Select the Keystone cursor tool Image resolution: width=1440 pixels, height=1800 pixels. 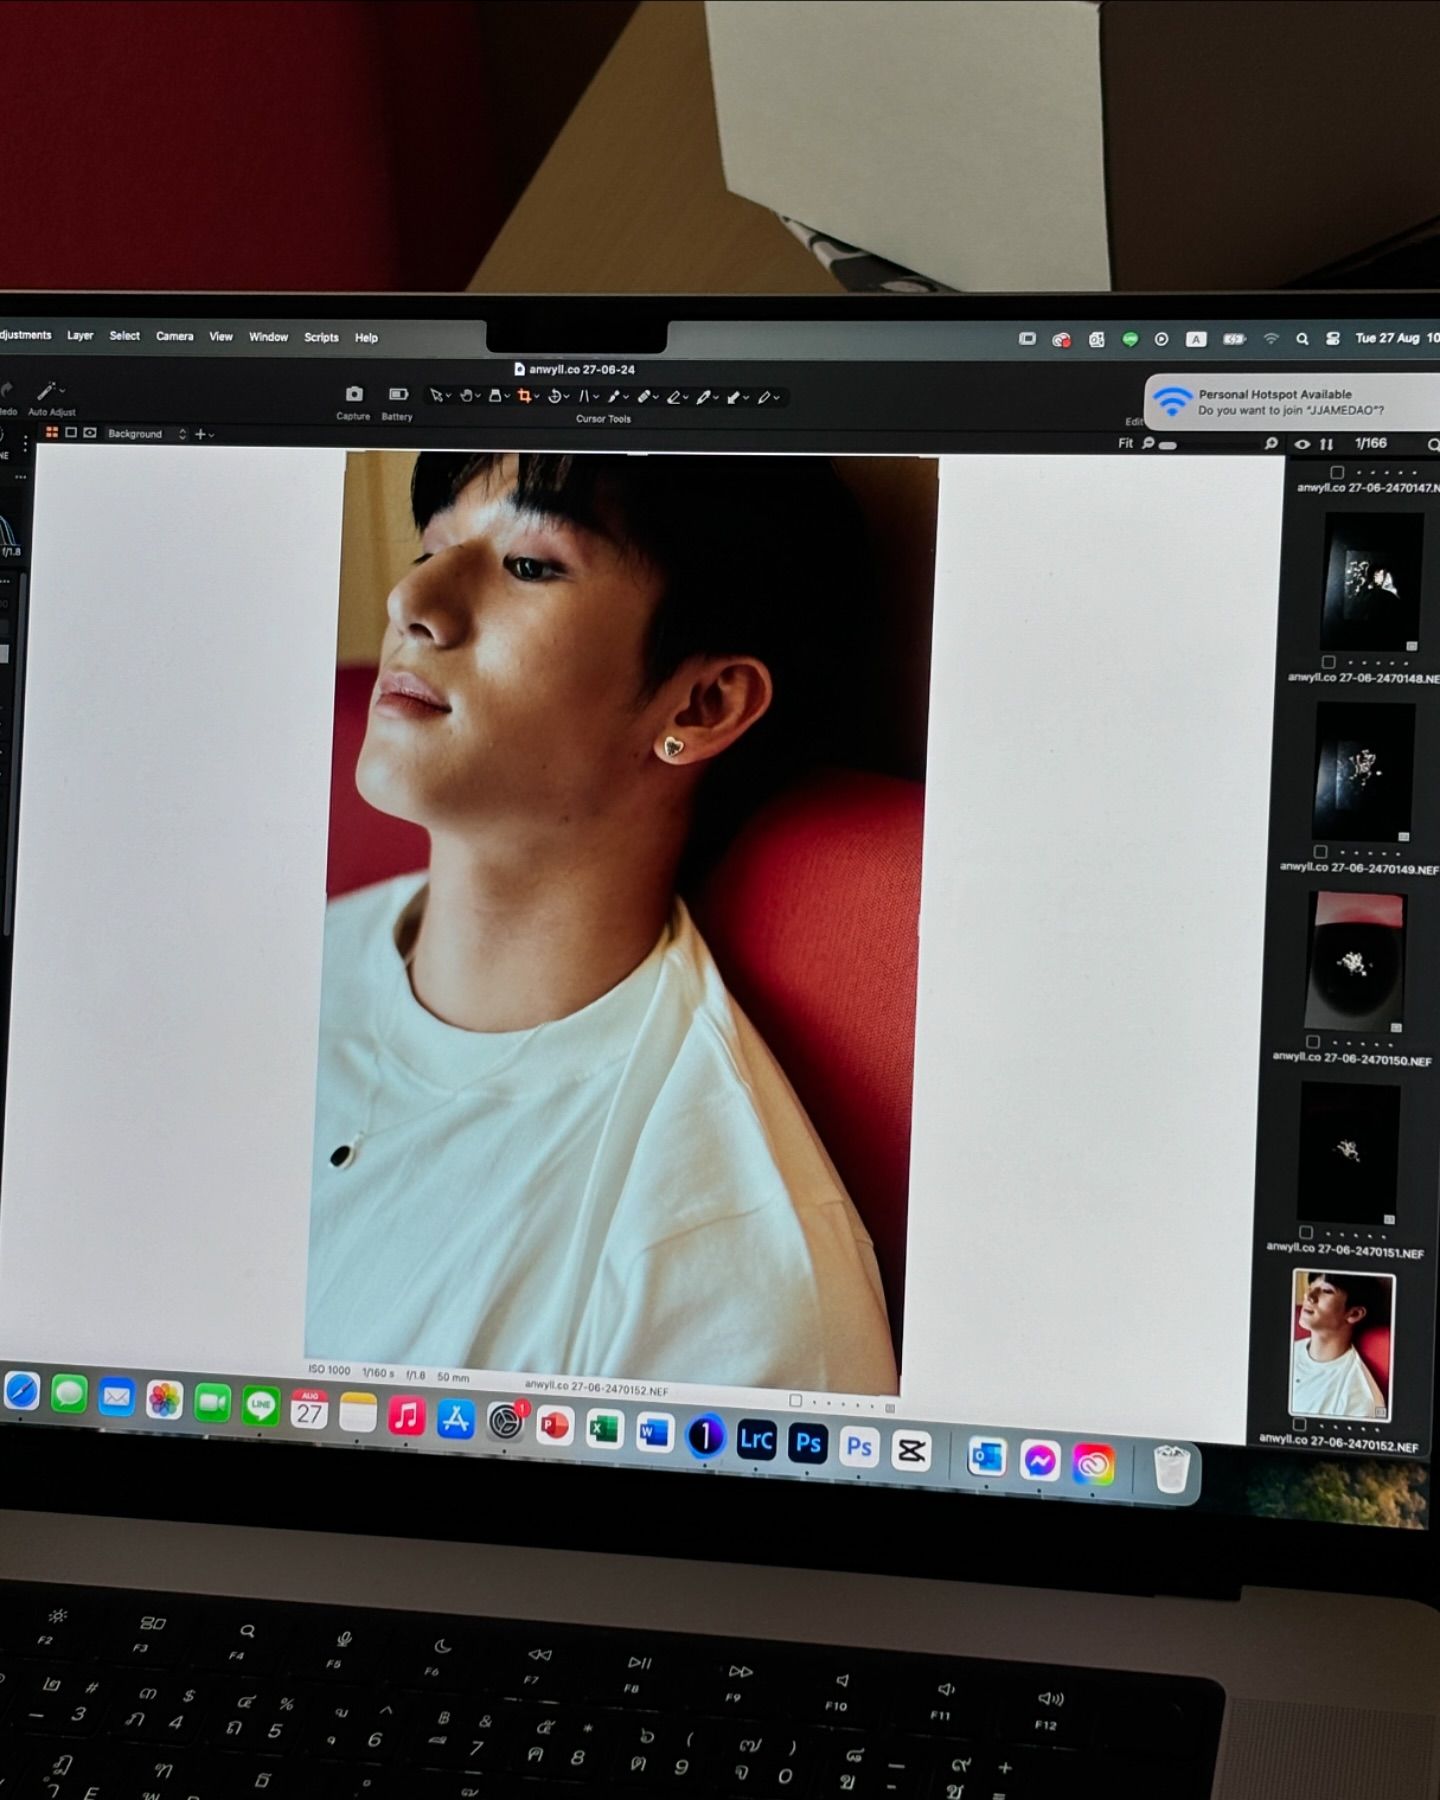pyautogui.click(x=584, y=396)
